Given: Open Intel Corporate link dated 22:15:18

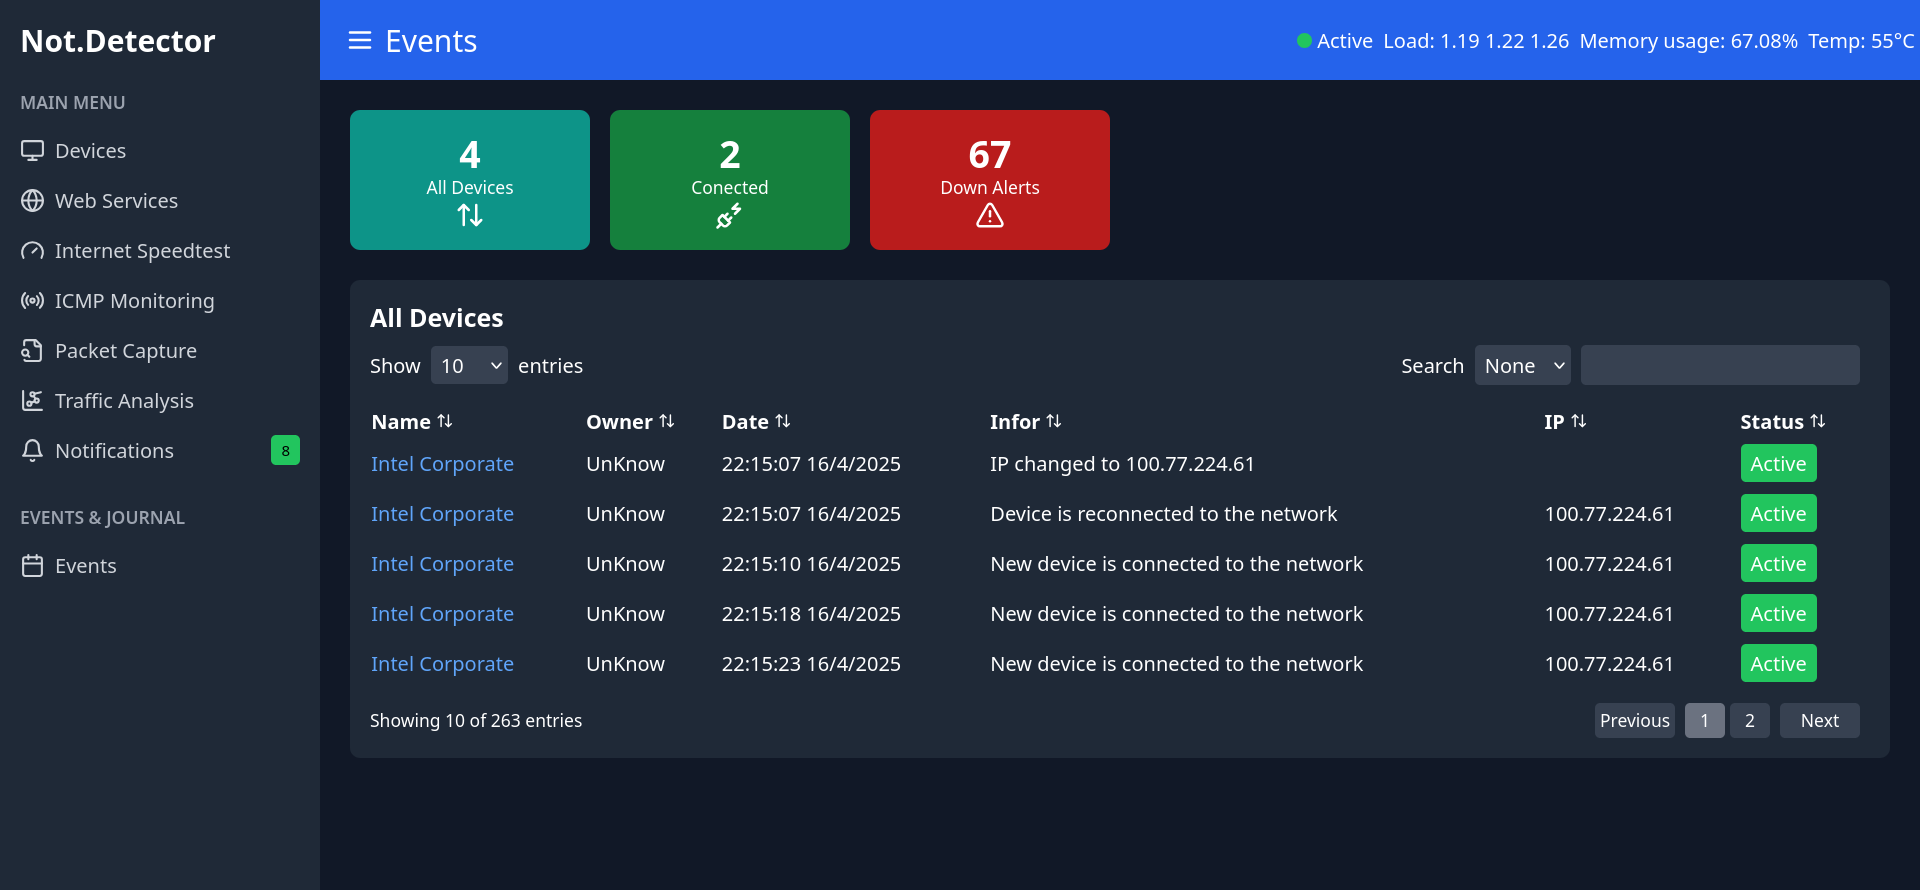Looking at the screenshot, I should (442, 613).
